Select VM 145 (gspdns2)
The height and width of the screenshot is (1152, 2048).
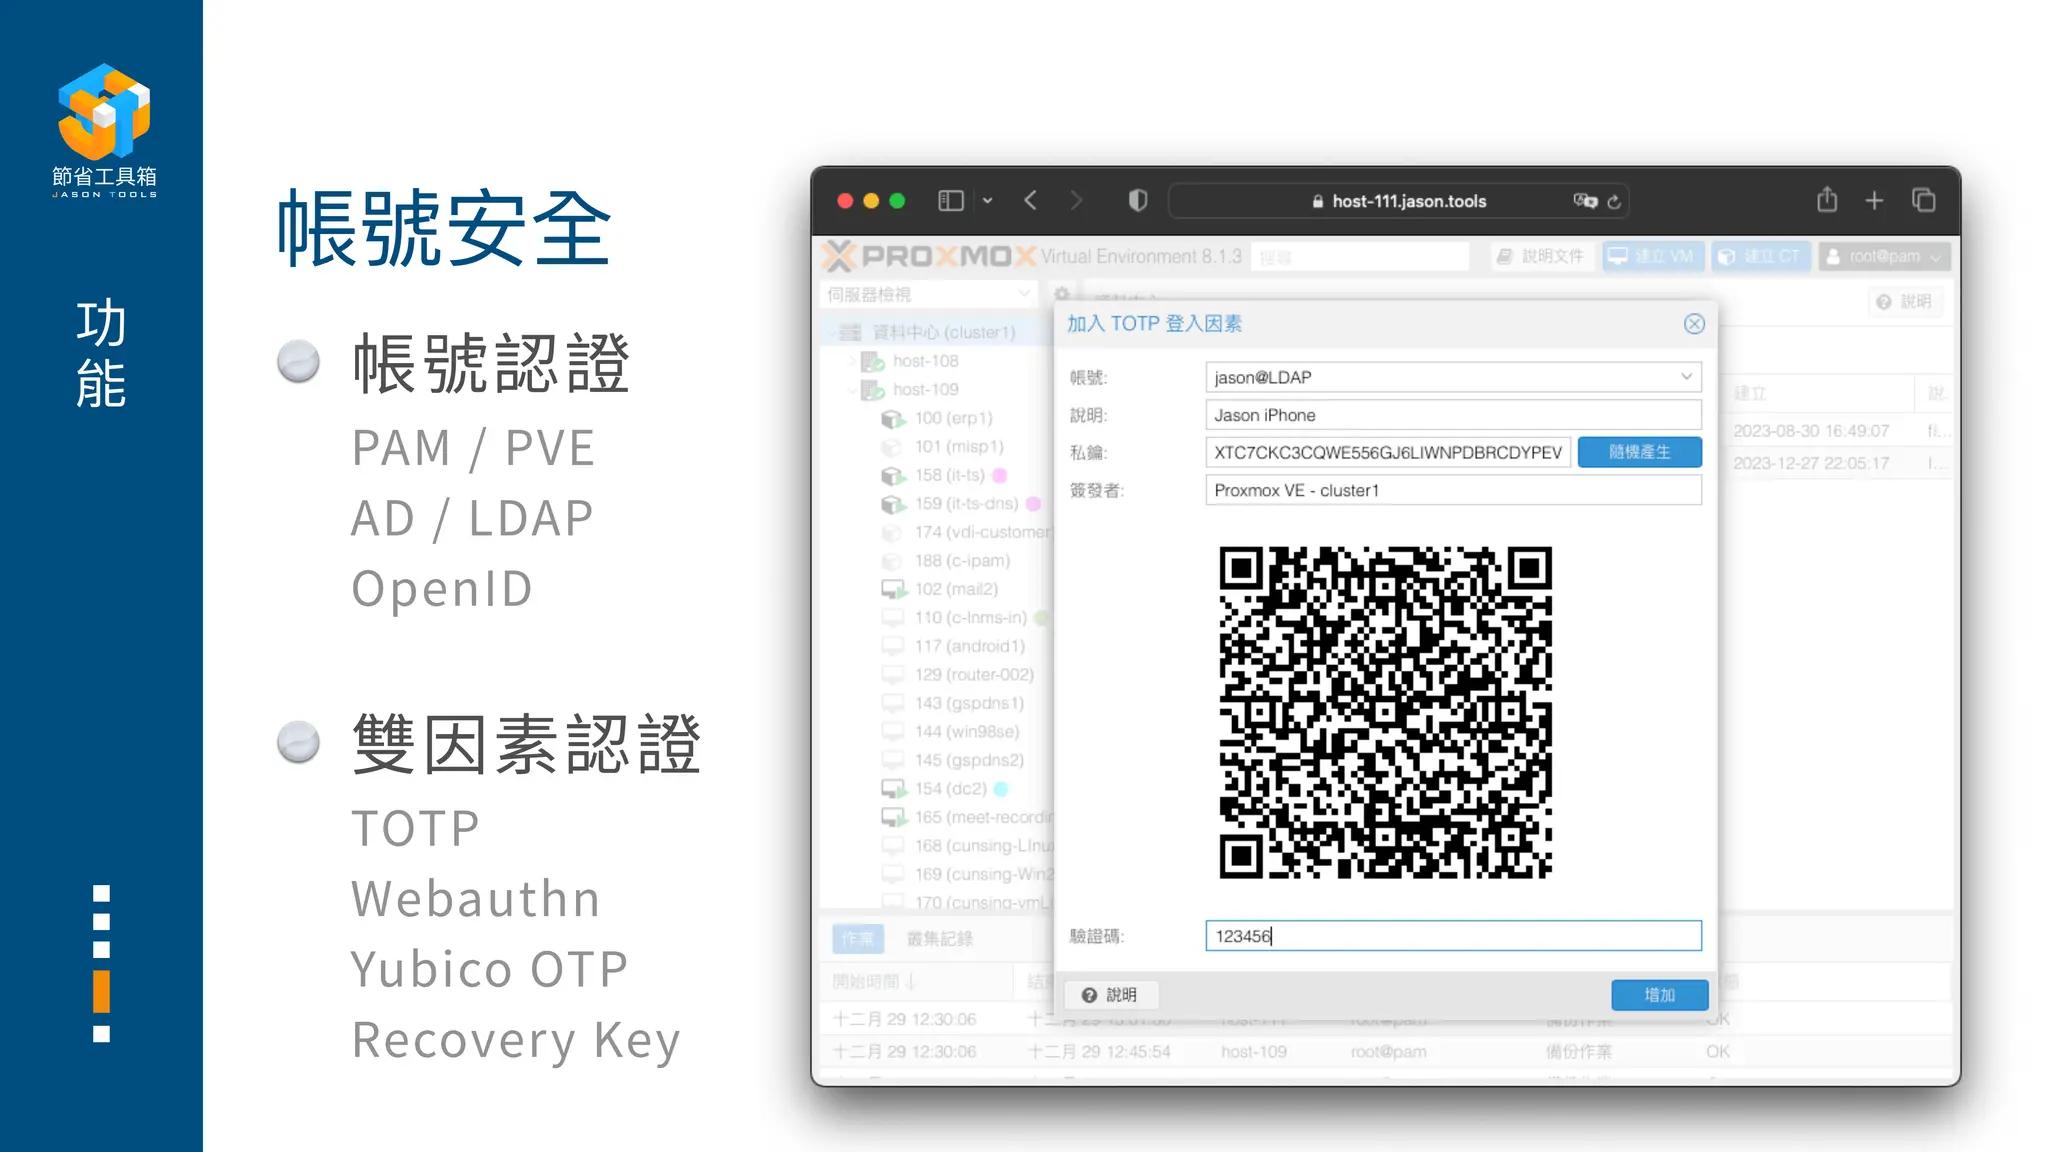coord(969,760)
